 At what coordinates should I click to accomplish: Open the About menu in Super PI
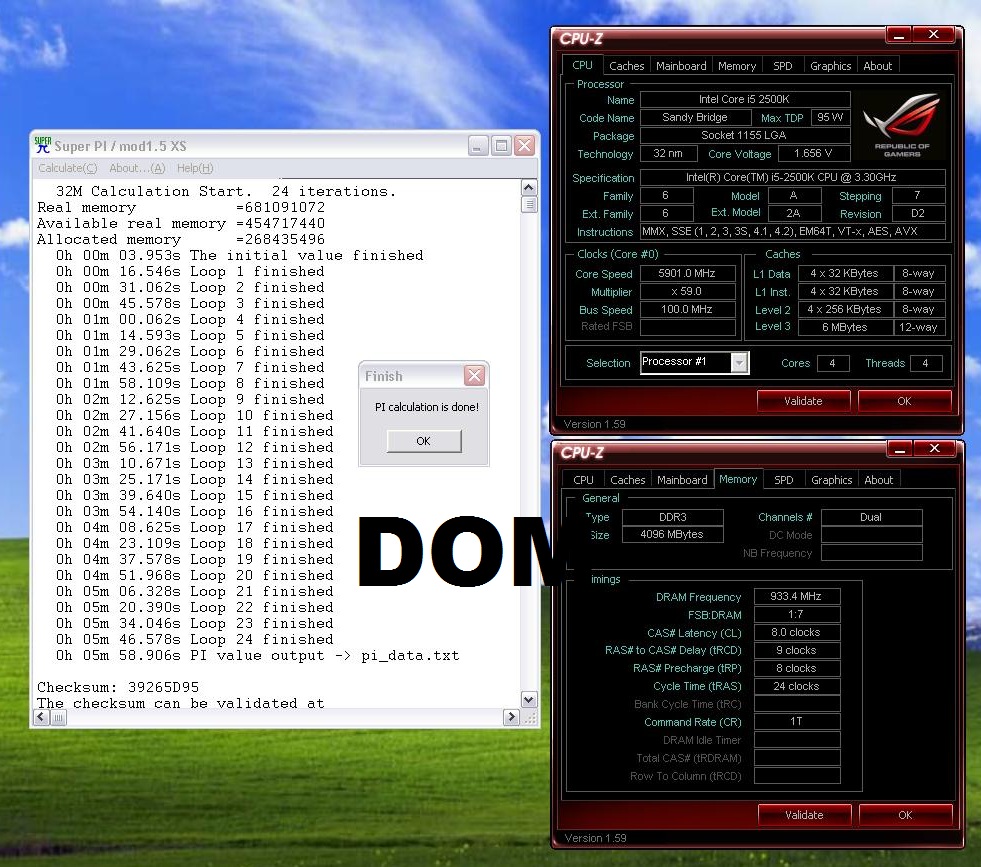138,168
